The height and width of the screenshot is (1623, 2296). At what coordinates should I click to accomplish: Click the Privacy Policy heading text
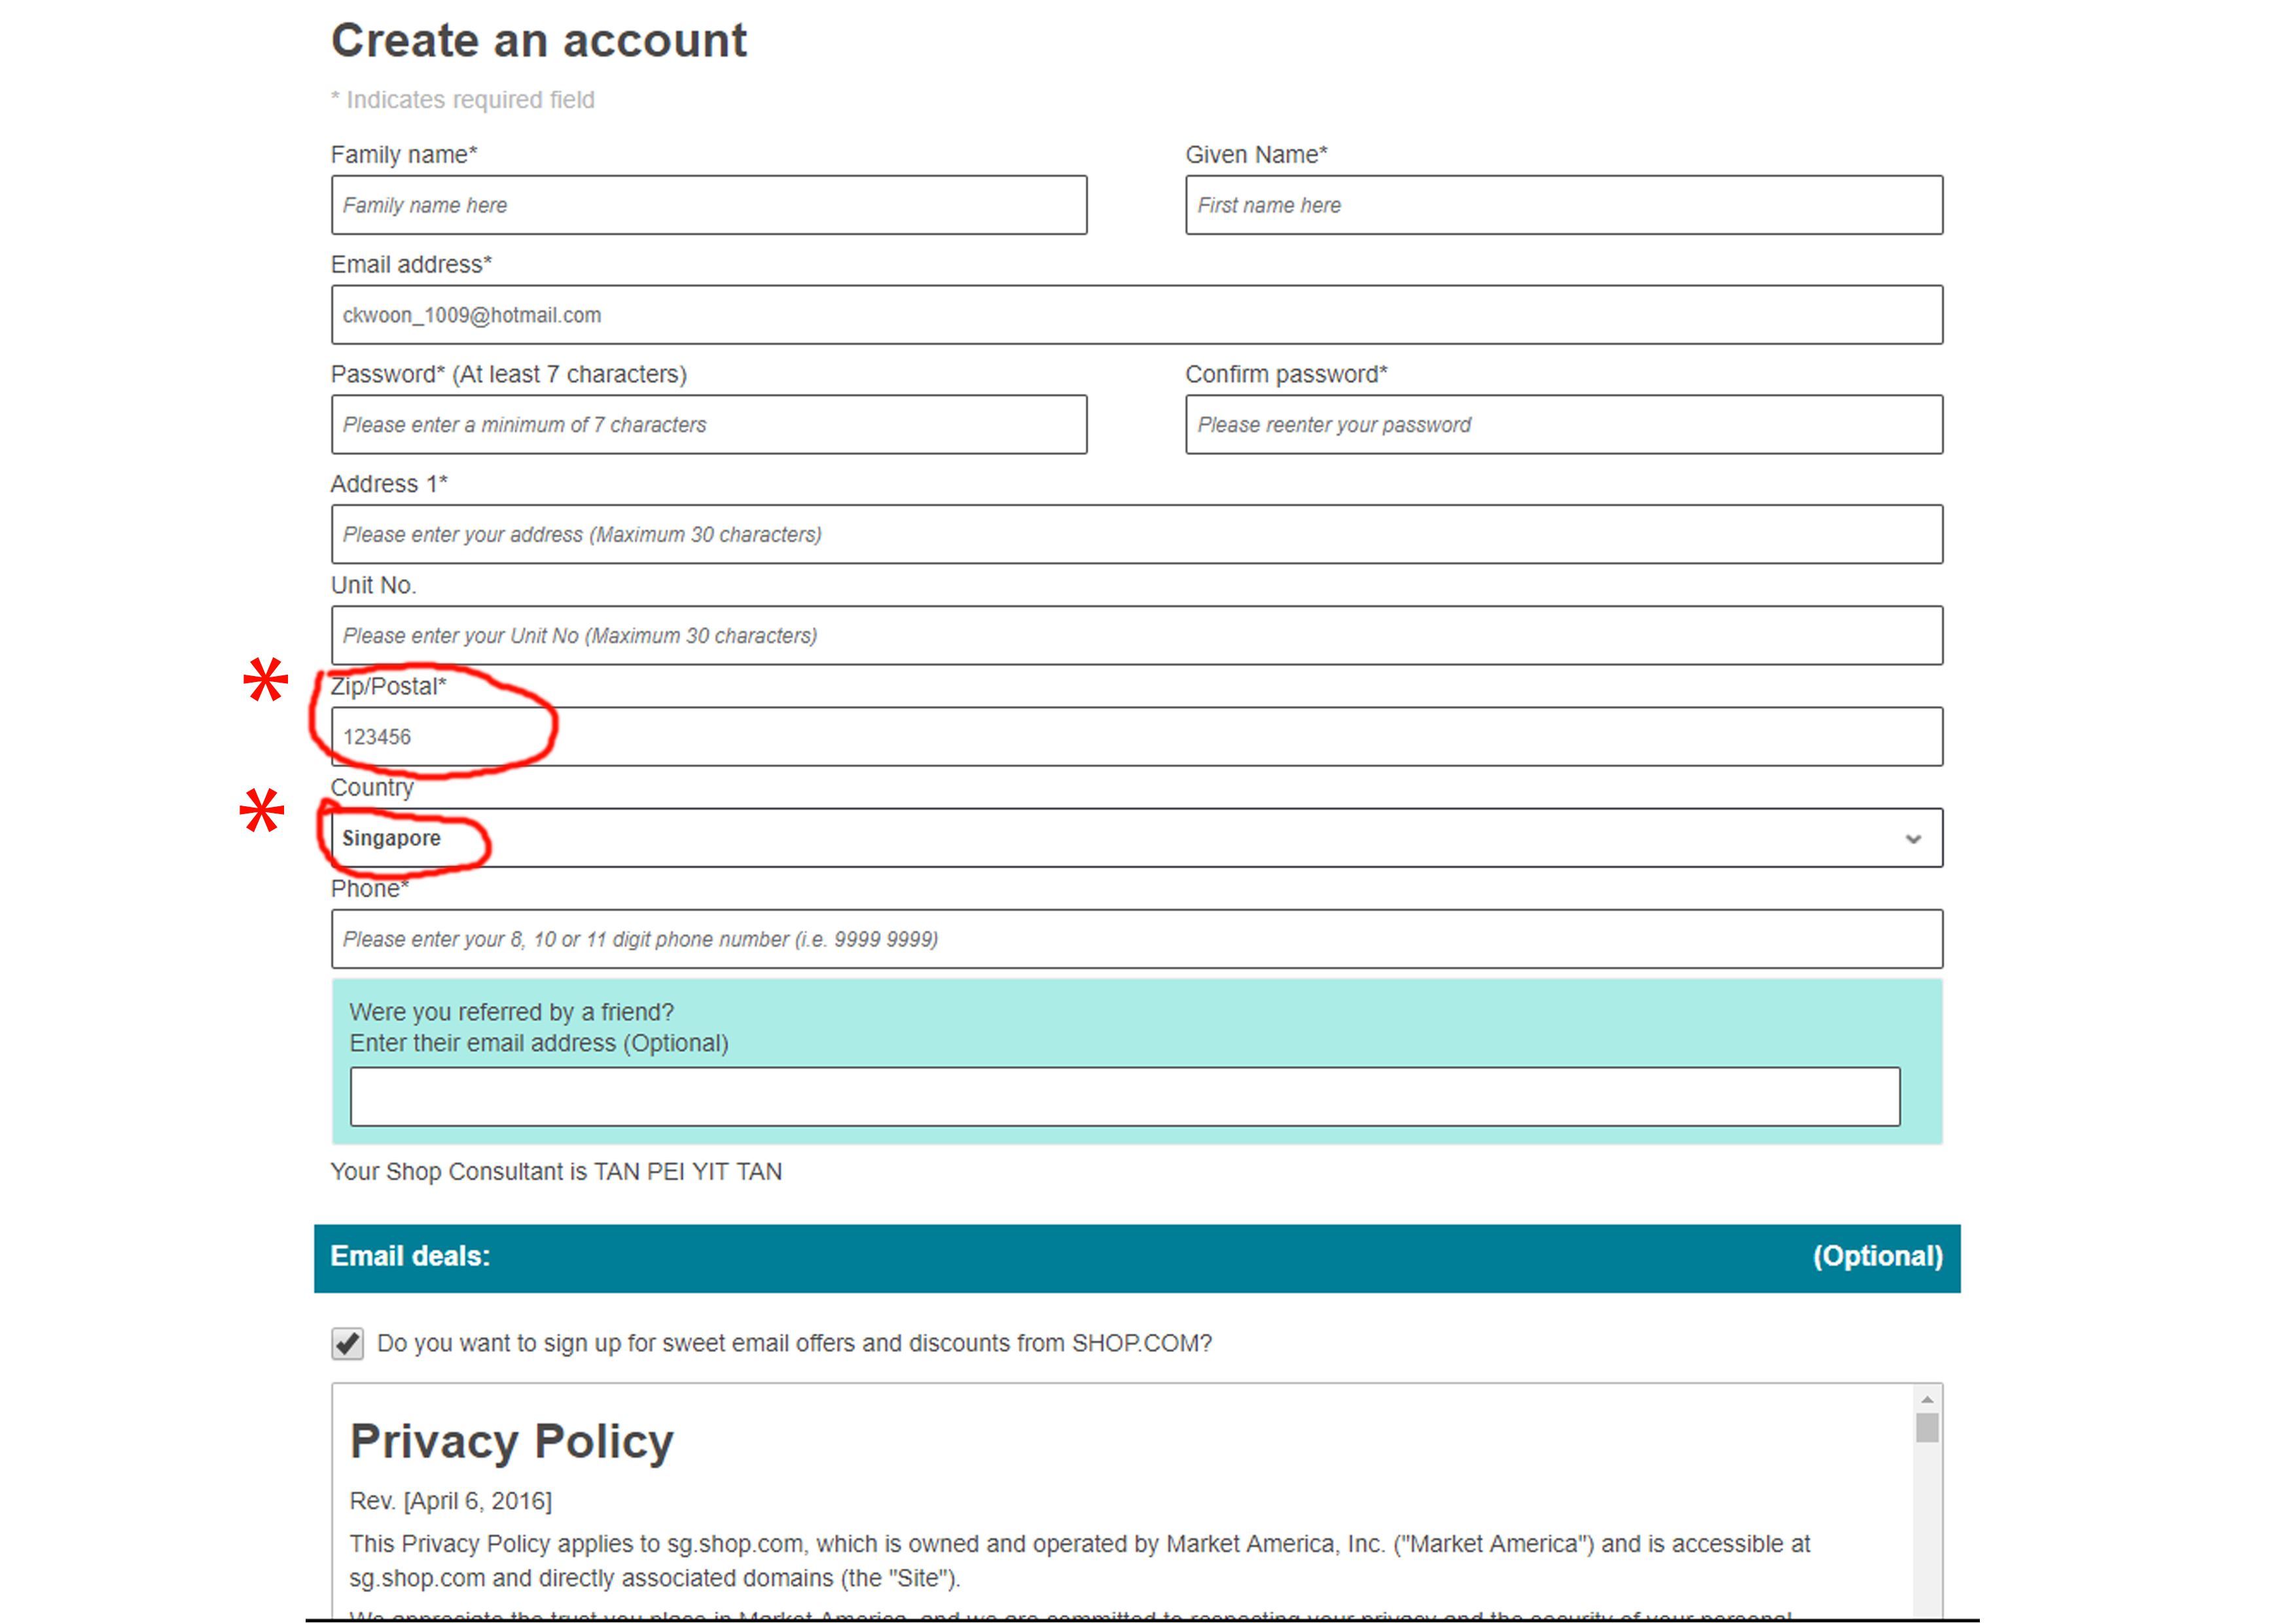click(511, 1442)
